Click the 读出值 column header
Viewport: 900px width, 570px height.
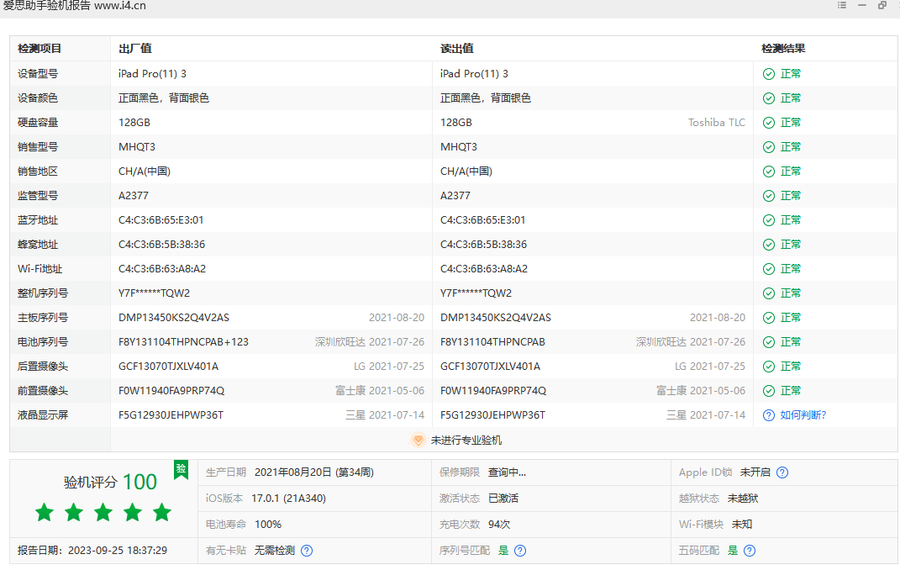click(457, 48)
